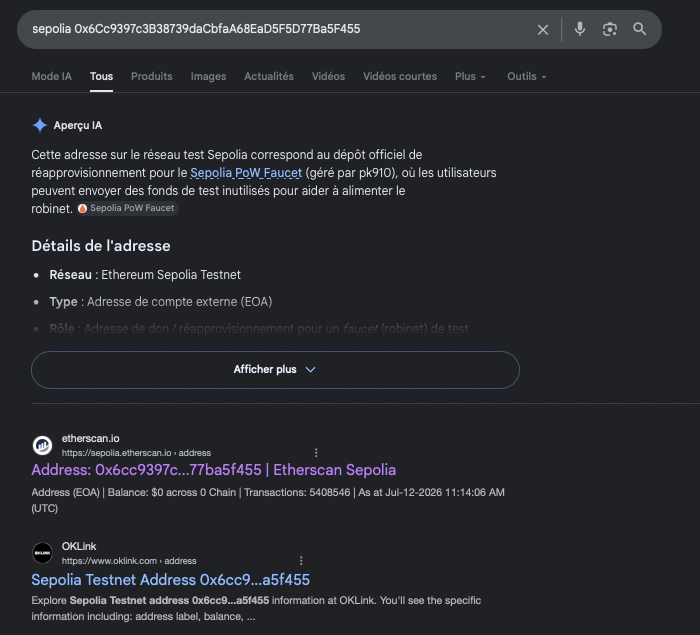Open the Vidéos courtes tab
700x635 pixels.
pos(400,76)
